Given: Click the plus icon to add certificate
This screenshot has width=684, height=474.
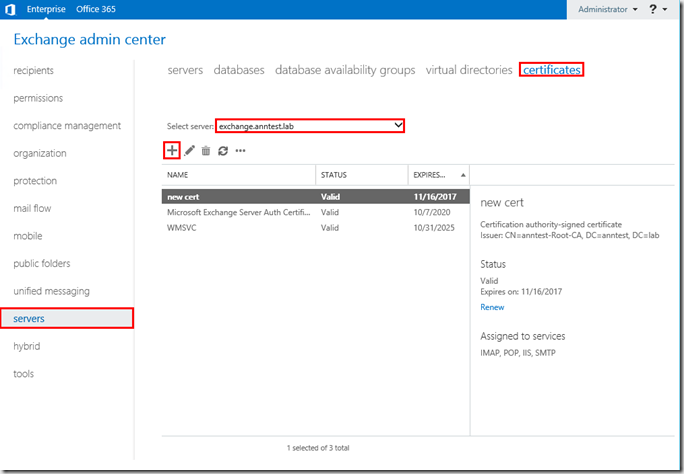Looking at the screenshot, I should (171, 151).
